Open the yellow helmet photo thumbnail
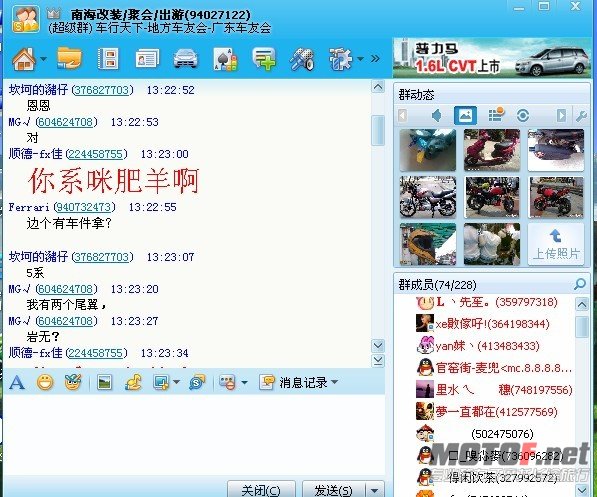597x497 pixels. tap(428, 244)
